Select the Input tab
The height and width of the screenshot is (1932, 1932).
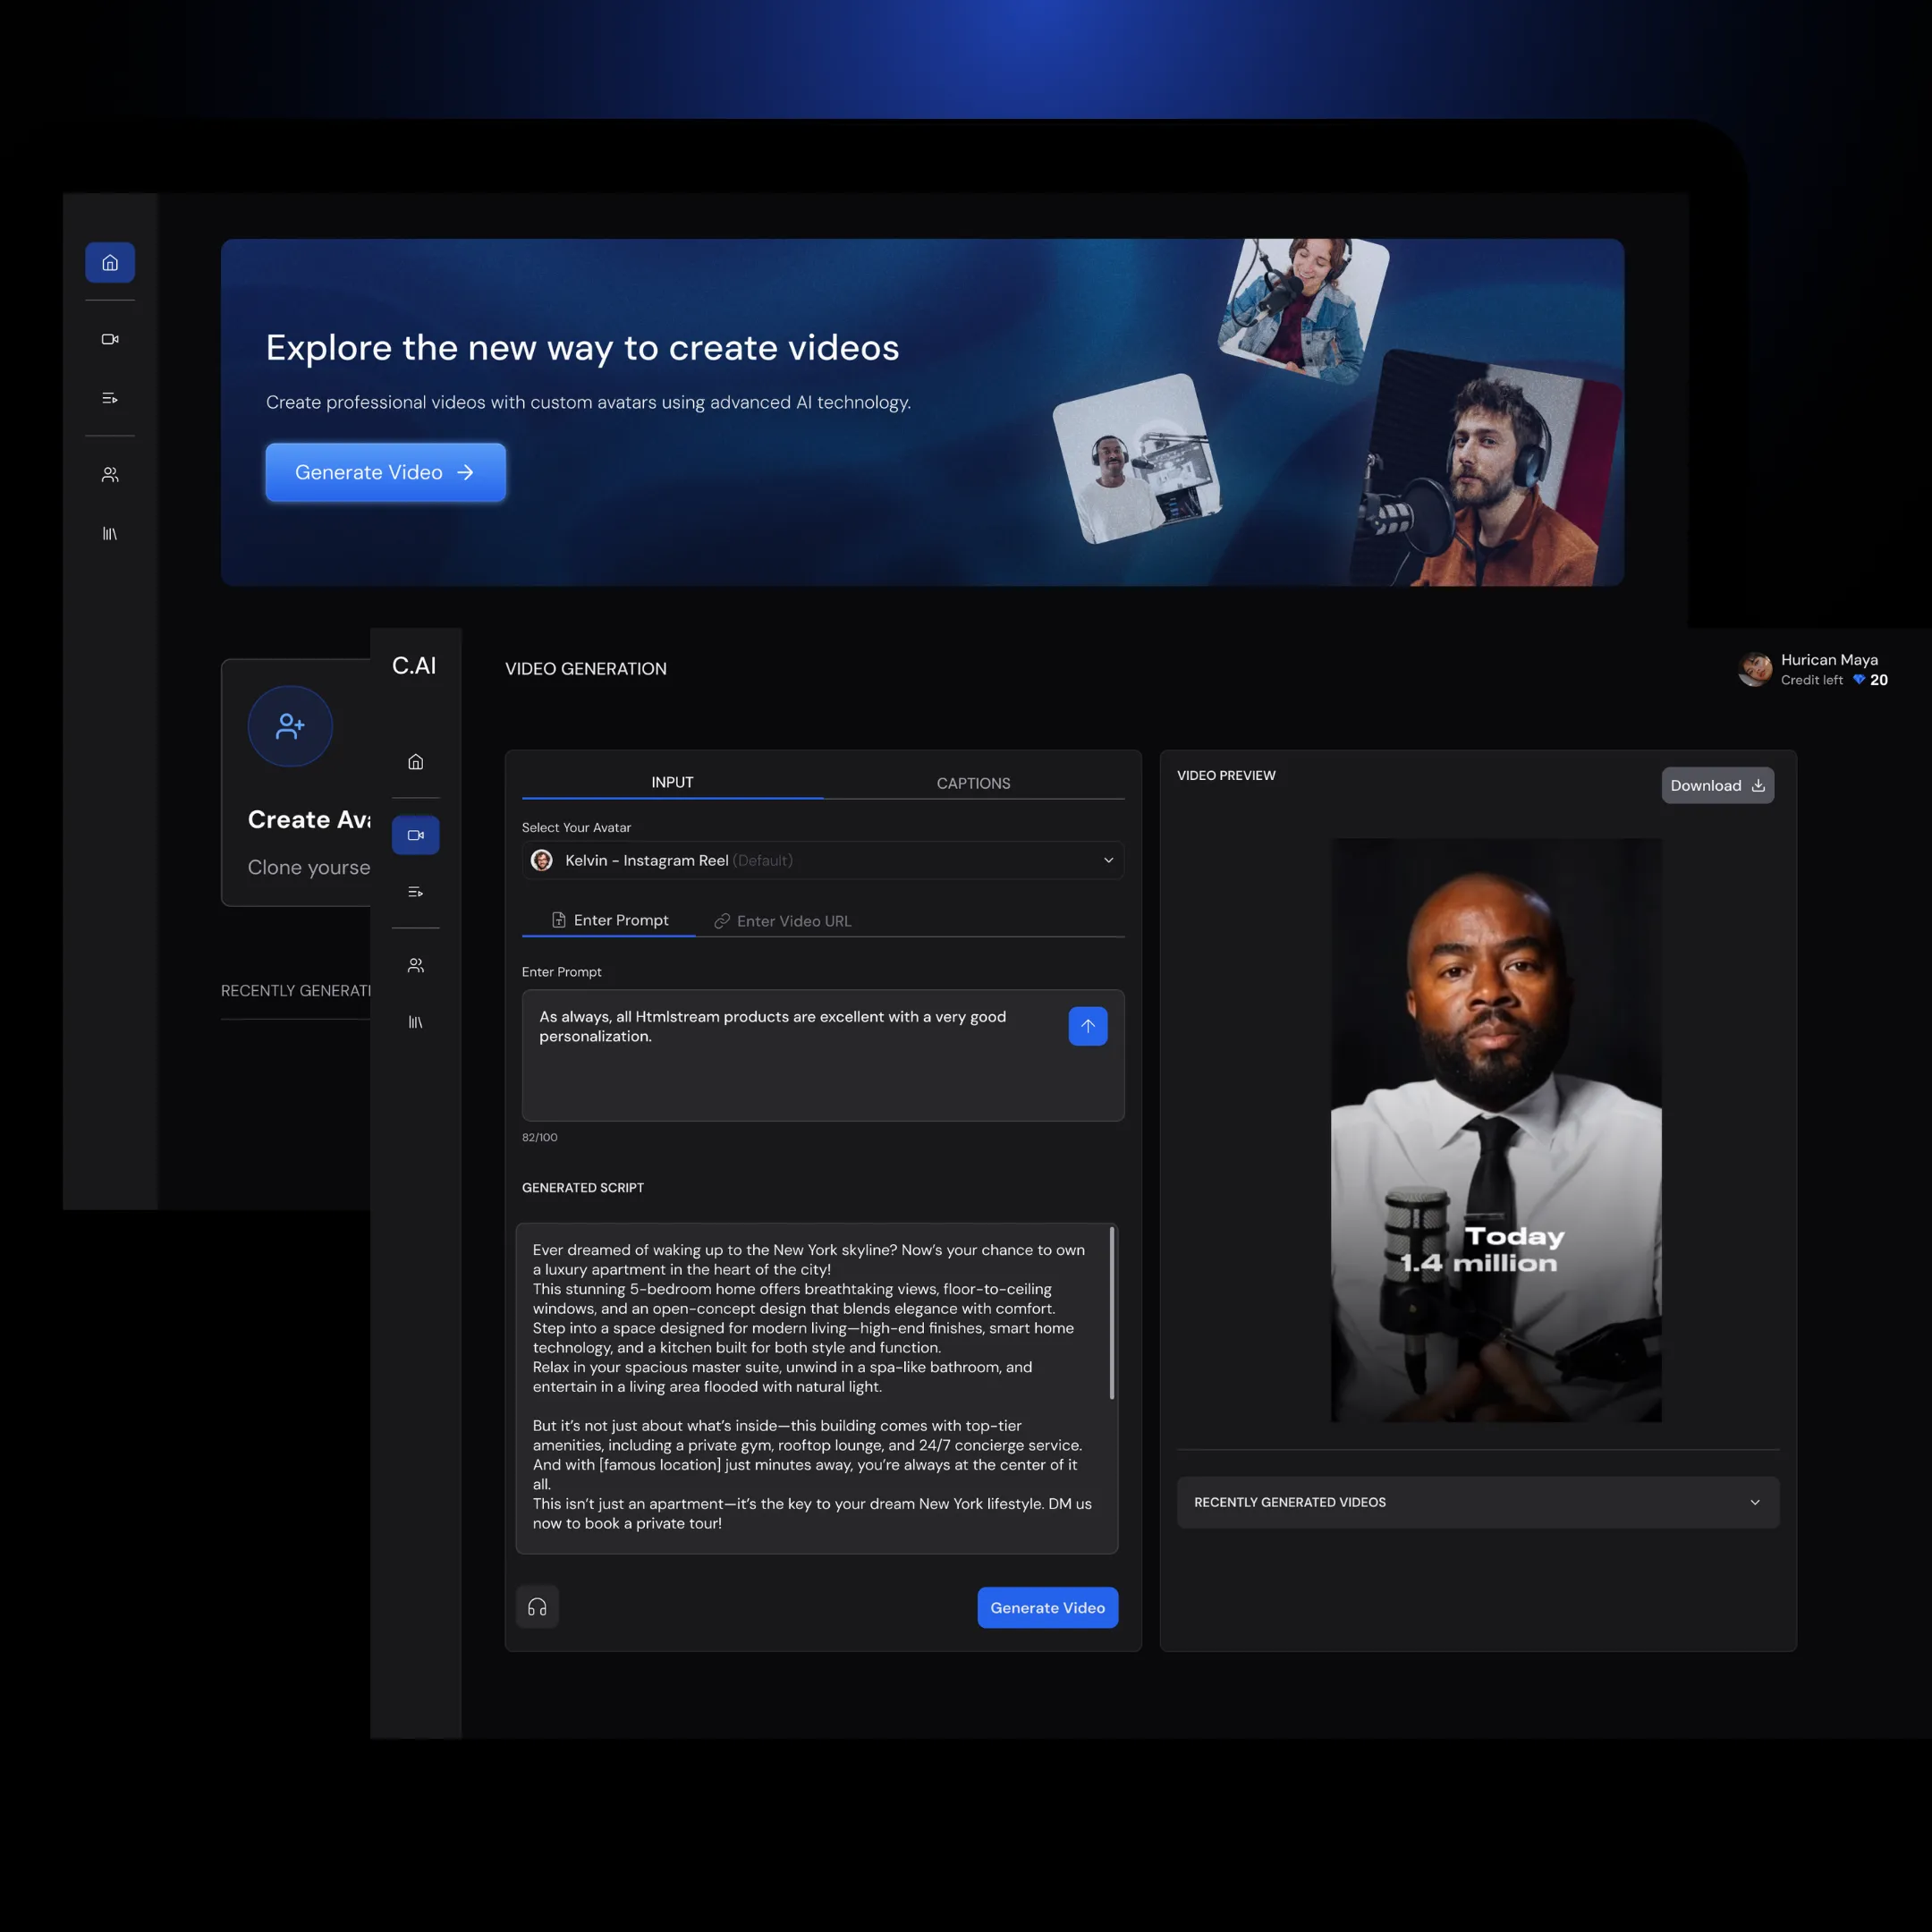click(x=672, y=782)
